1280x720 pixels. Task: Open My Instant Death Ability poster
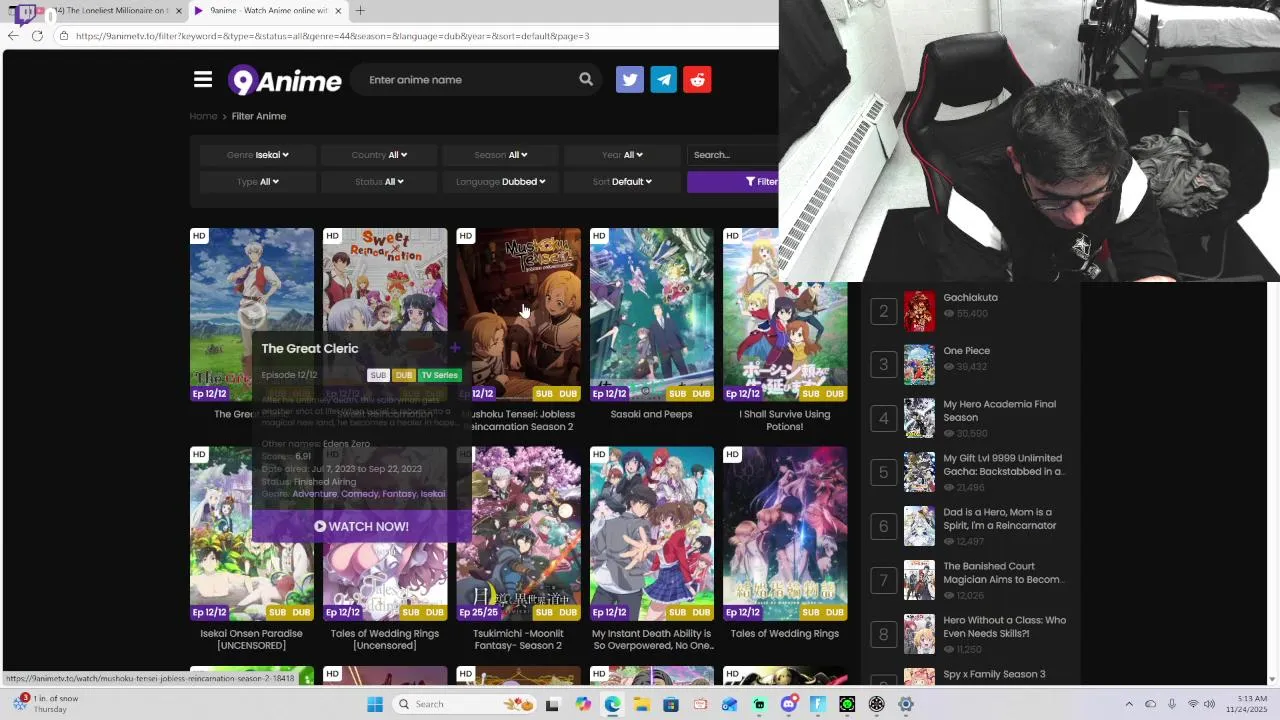tap(652, 533)
